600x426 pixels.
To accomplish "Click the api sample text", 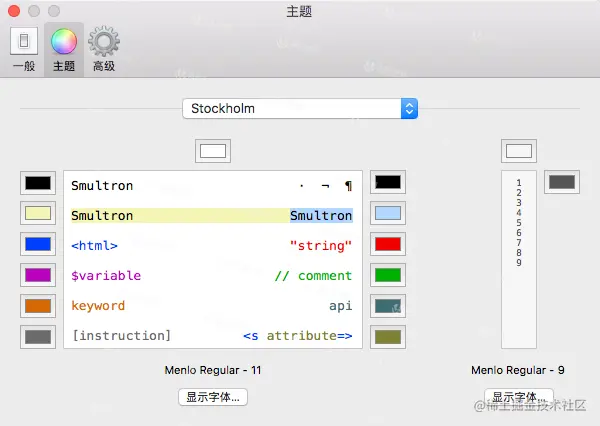I will 341,306.
